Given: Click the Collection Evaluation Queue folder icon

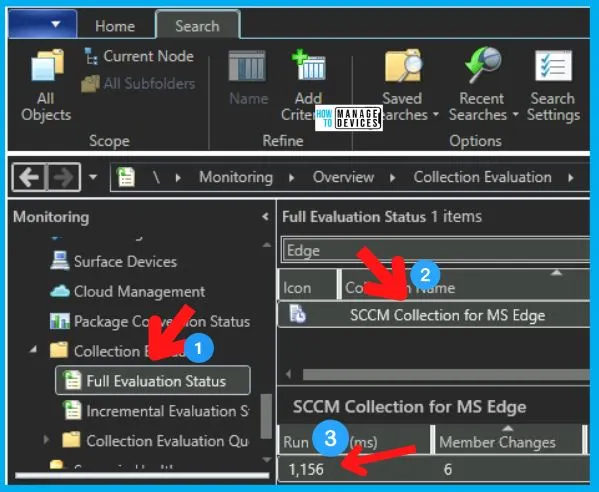Looking at the screenshot, I should point(71,440).
